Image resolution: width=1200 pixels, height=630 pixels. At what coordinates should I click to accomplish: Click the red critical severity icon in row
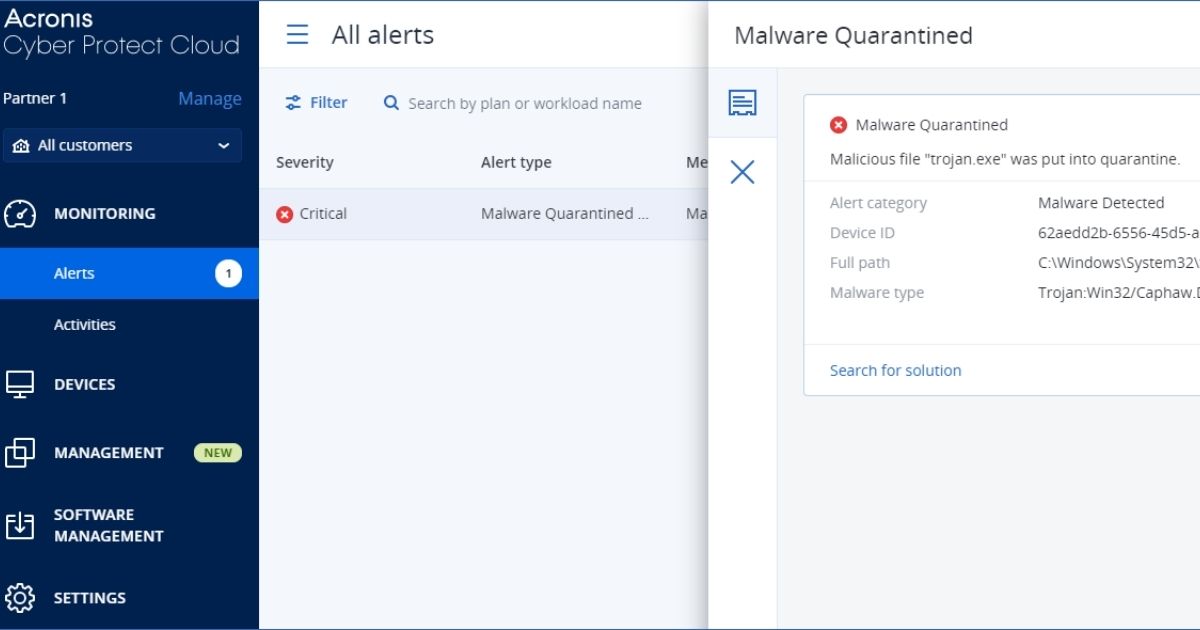pyautogui.click(x=285, y=214)
